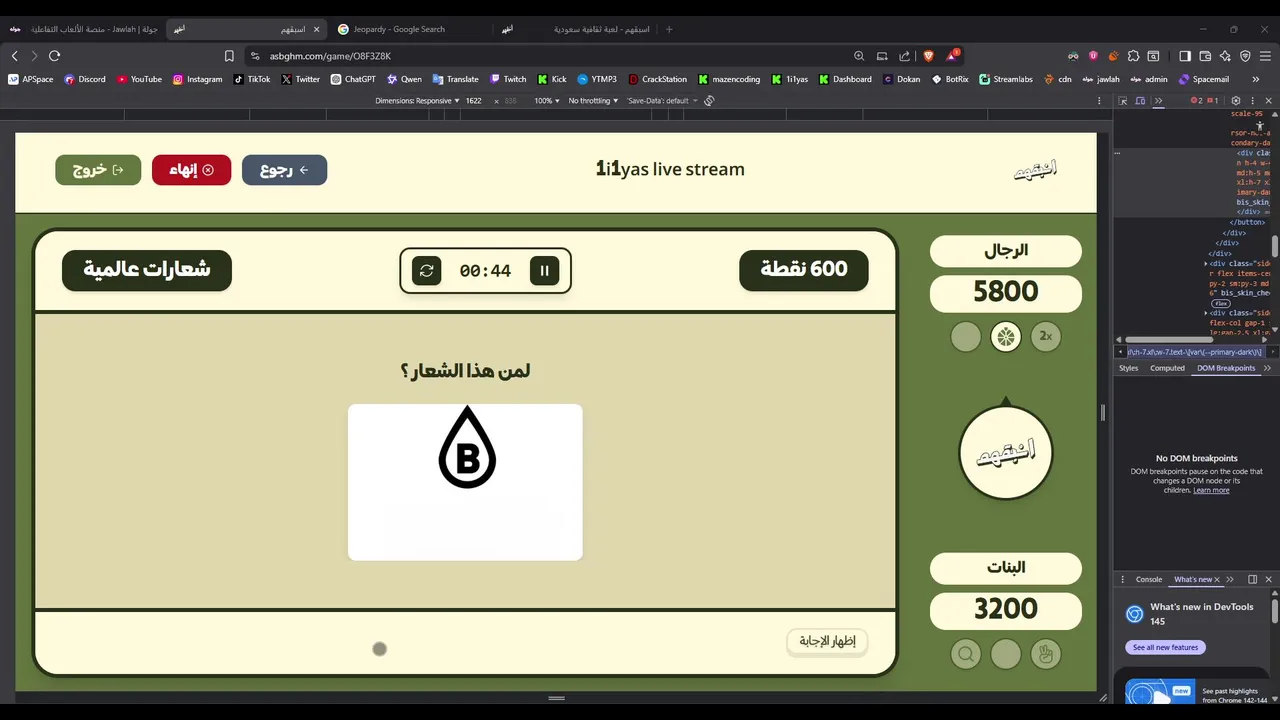This screenshot has width=1280, height=720.
Task: Click the red إنهاء end button
Action: [x=191, y=170]
